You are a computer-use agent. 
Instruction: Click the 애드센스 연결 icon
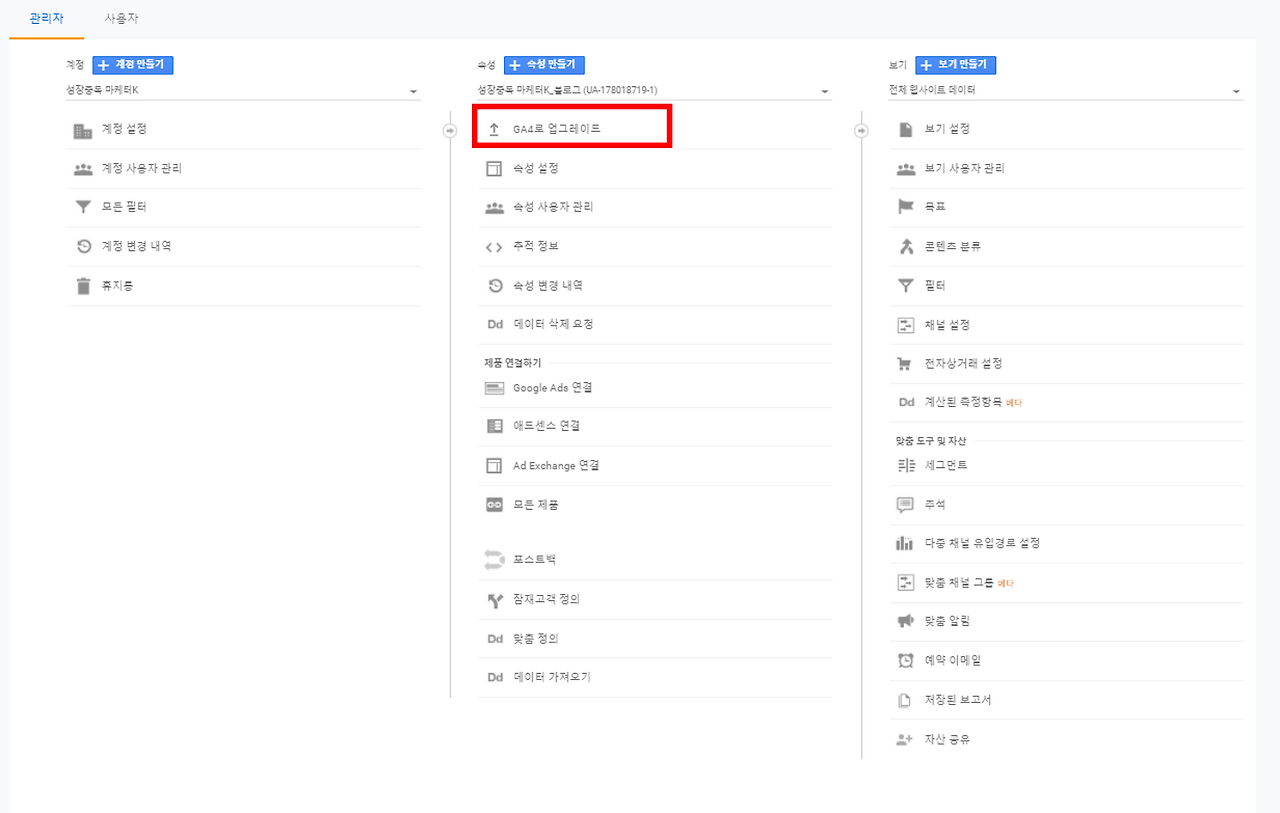click(494, 426)
